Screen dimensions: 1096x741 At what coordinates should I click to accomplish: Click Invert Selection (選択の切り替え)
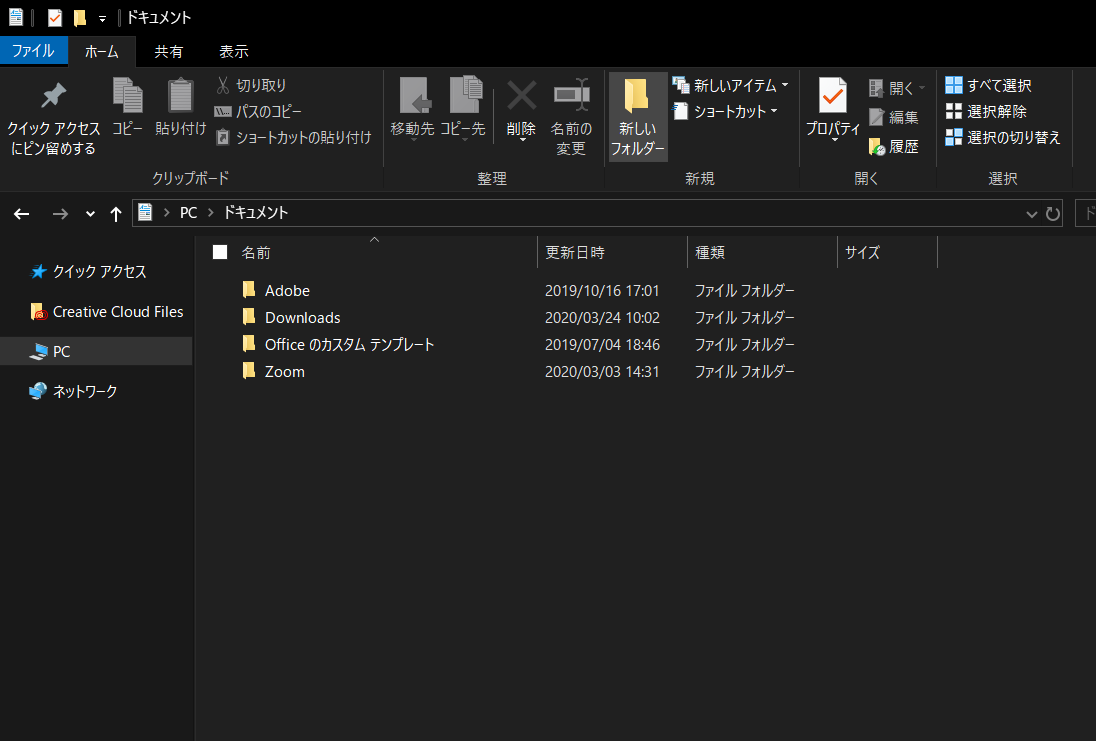(x=1003, y=137)
